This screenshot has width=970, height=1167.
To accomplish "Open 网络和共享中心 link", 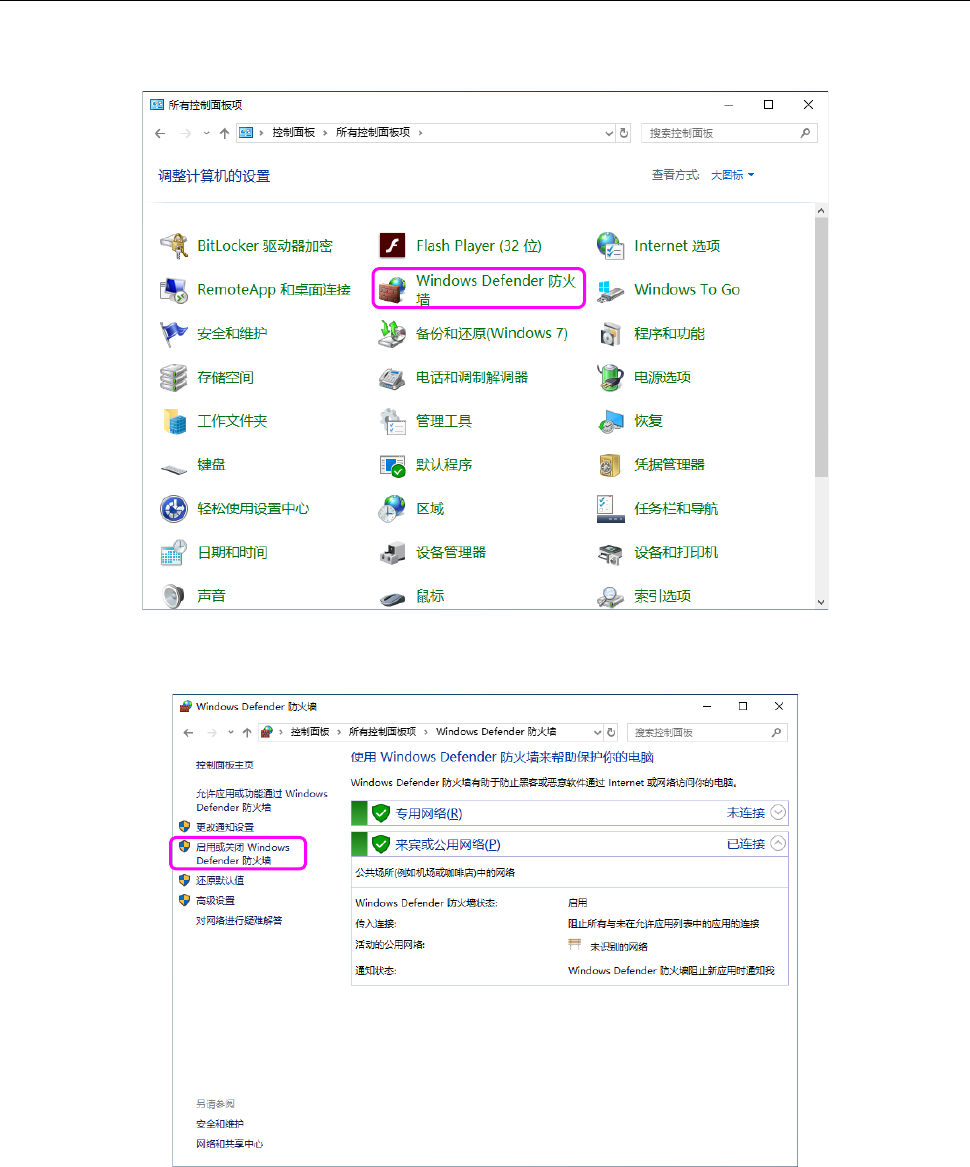I will coord(229,1144).
